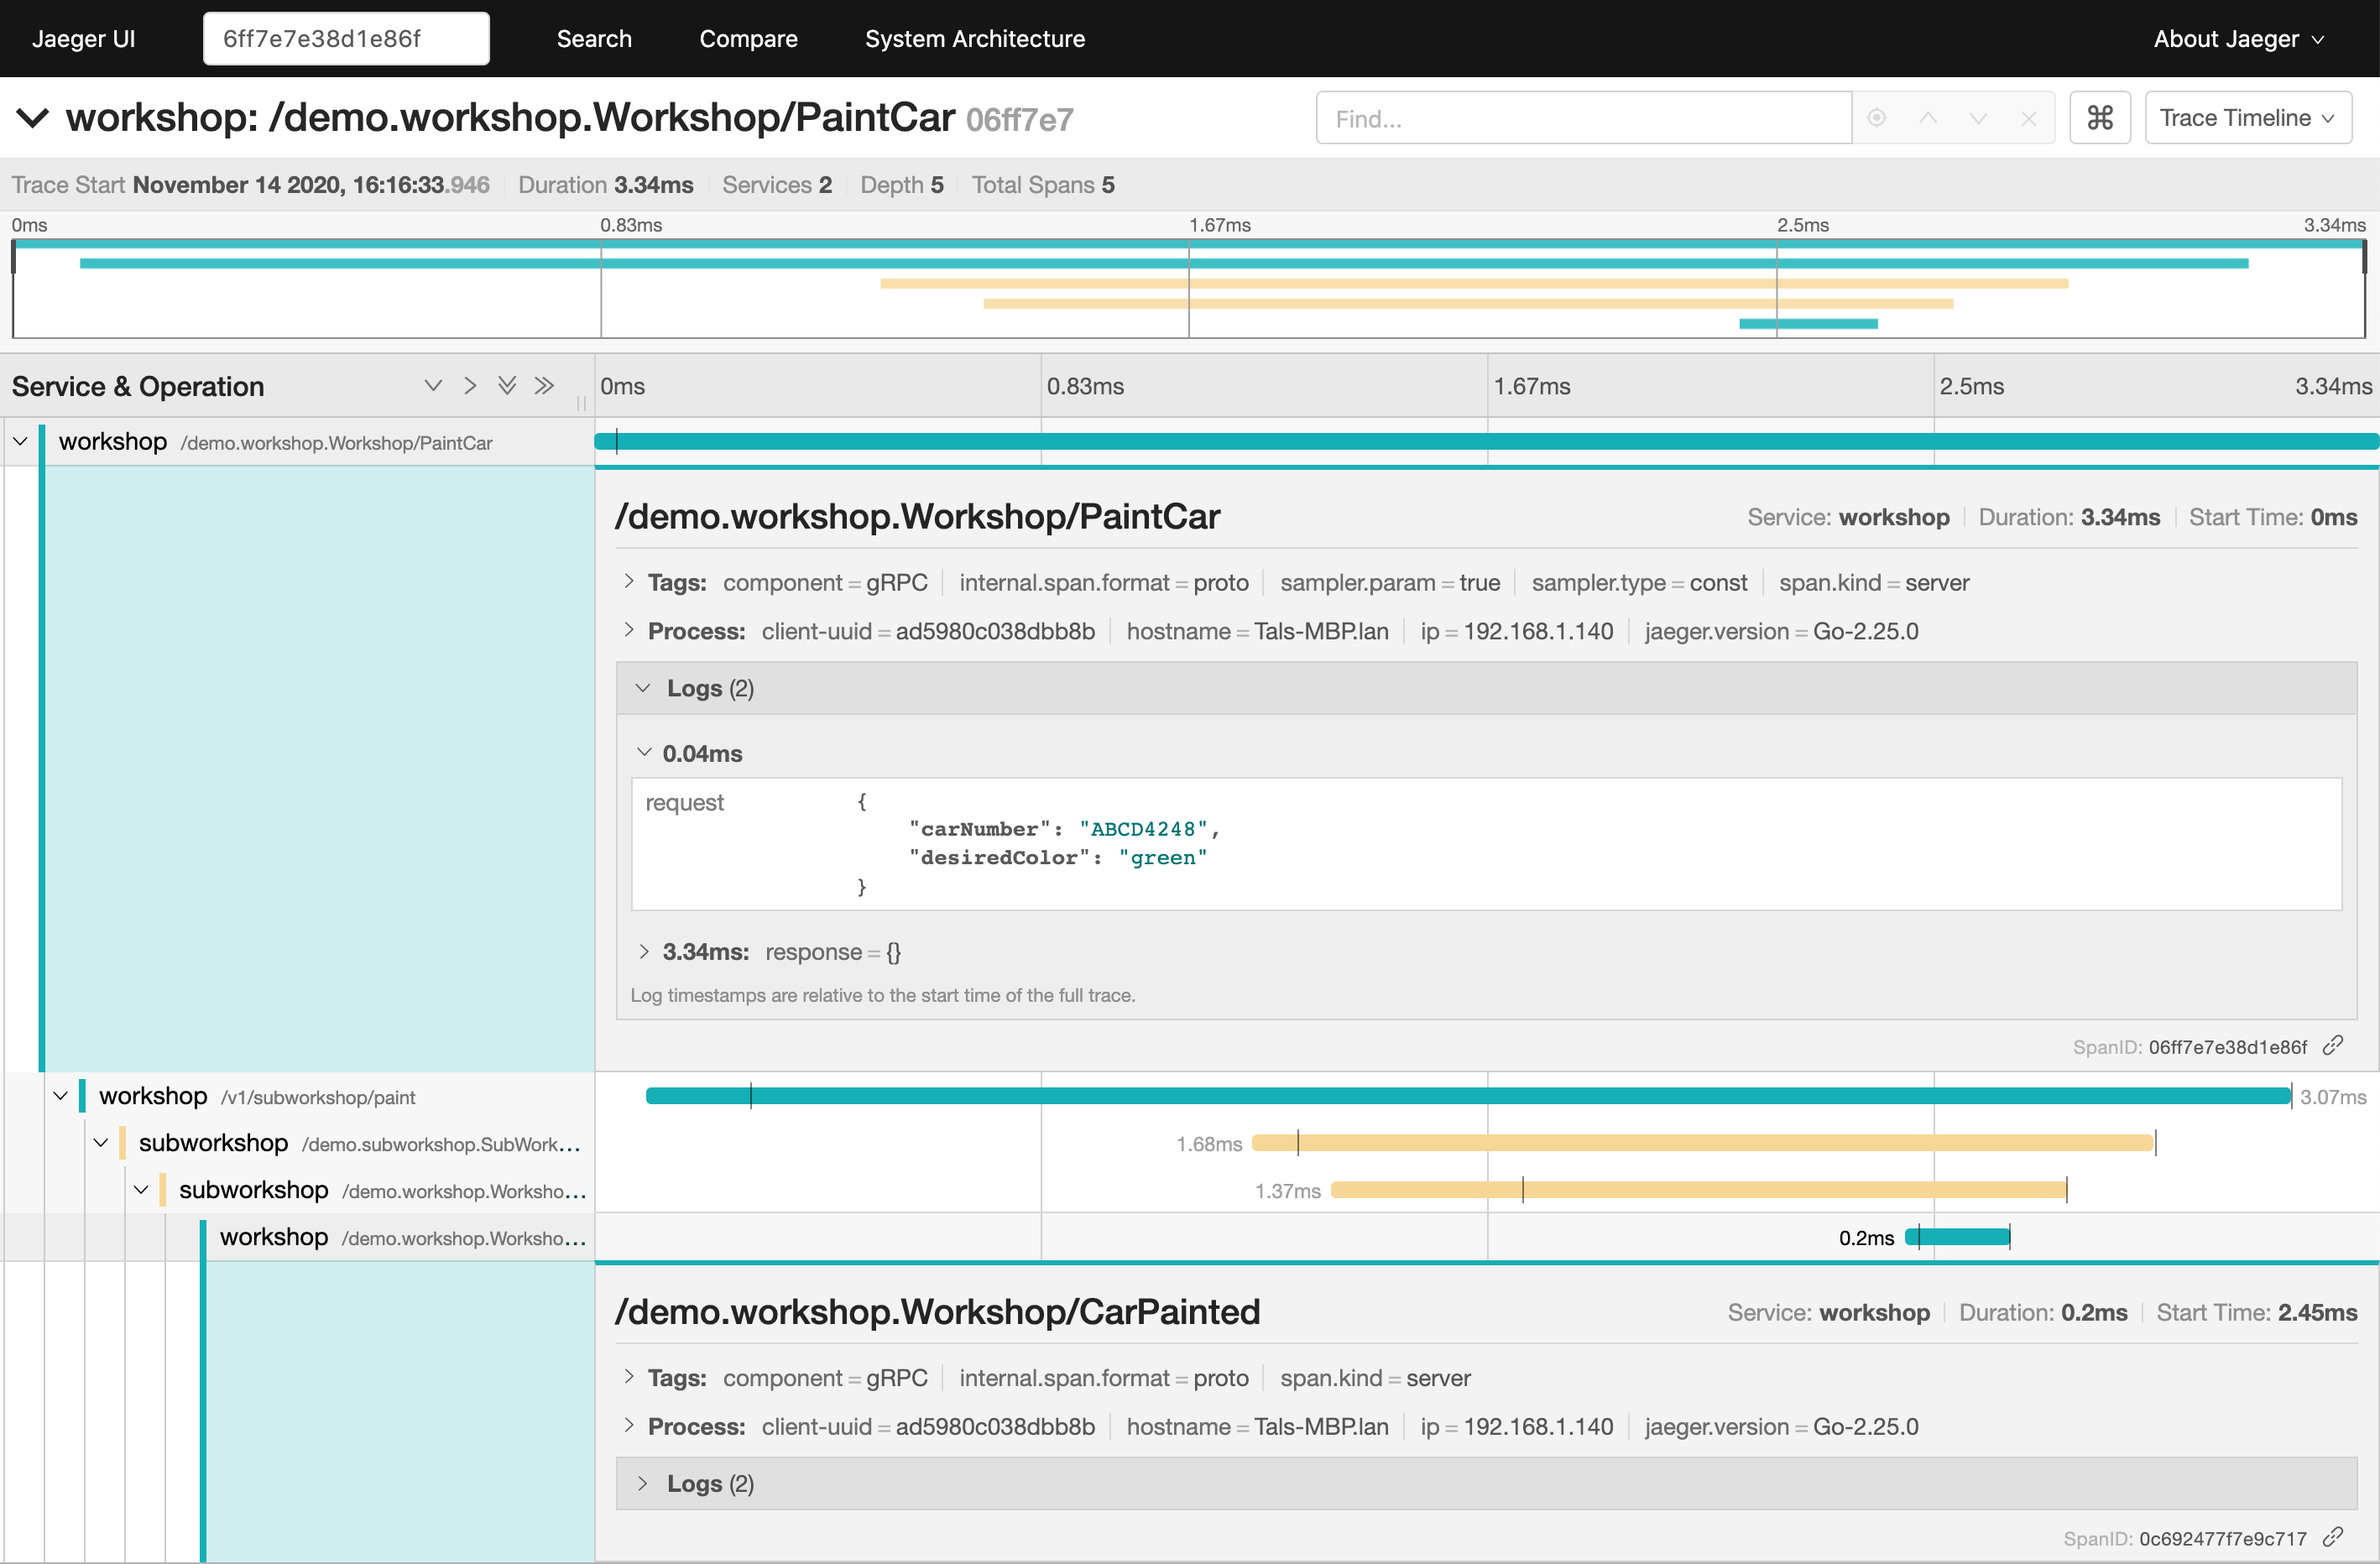Copy deep link for SpanID 0c692477f7e9c717

point(2333,1537)
